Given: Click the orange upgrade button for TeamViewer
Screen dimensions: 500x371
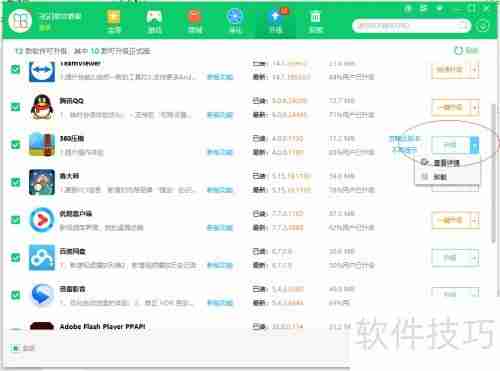Looking at the screenshot, I should point(450,70).
